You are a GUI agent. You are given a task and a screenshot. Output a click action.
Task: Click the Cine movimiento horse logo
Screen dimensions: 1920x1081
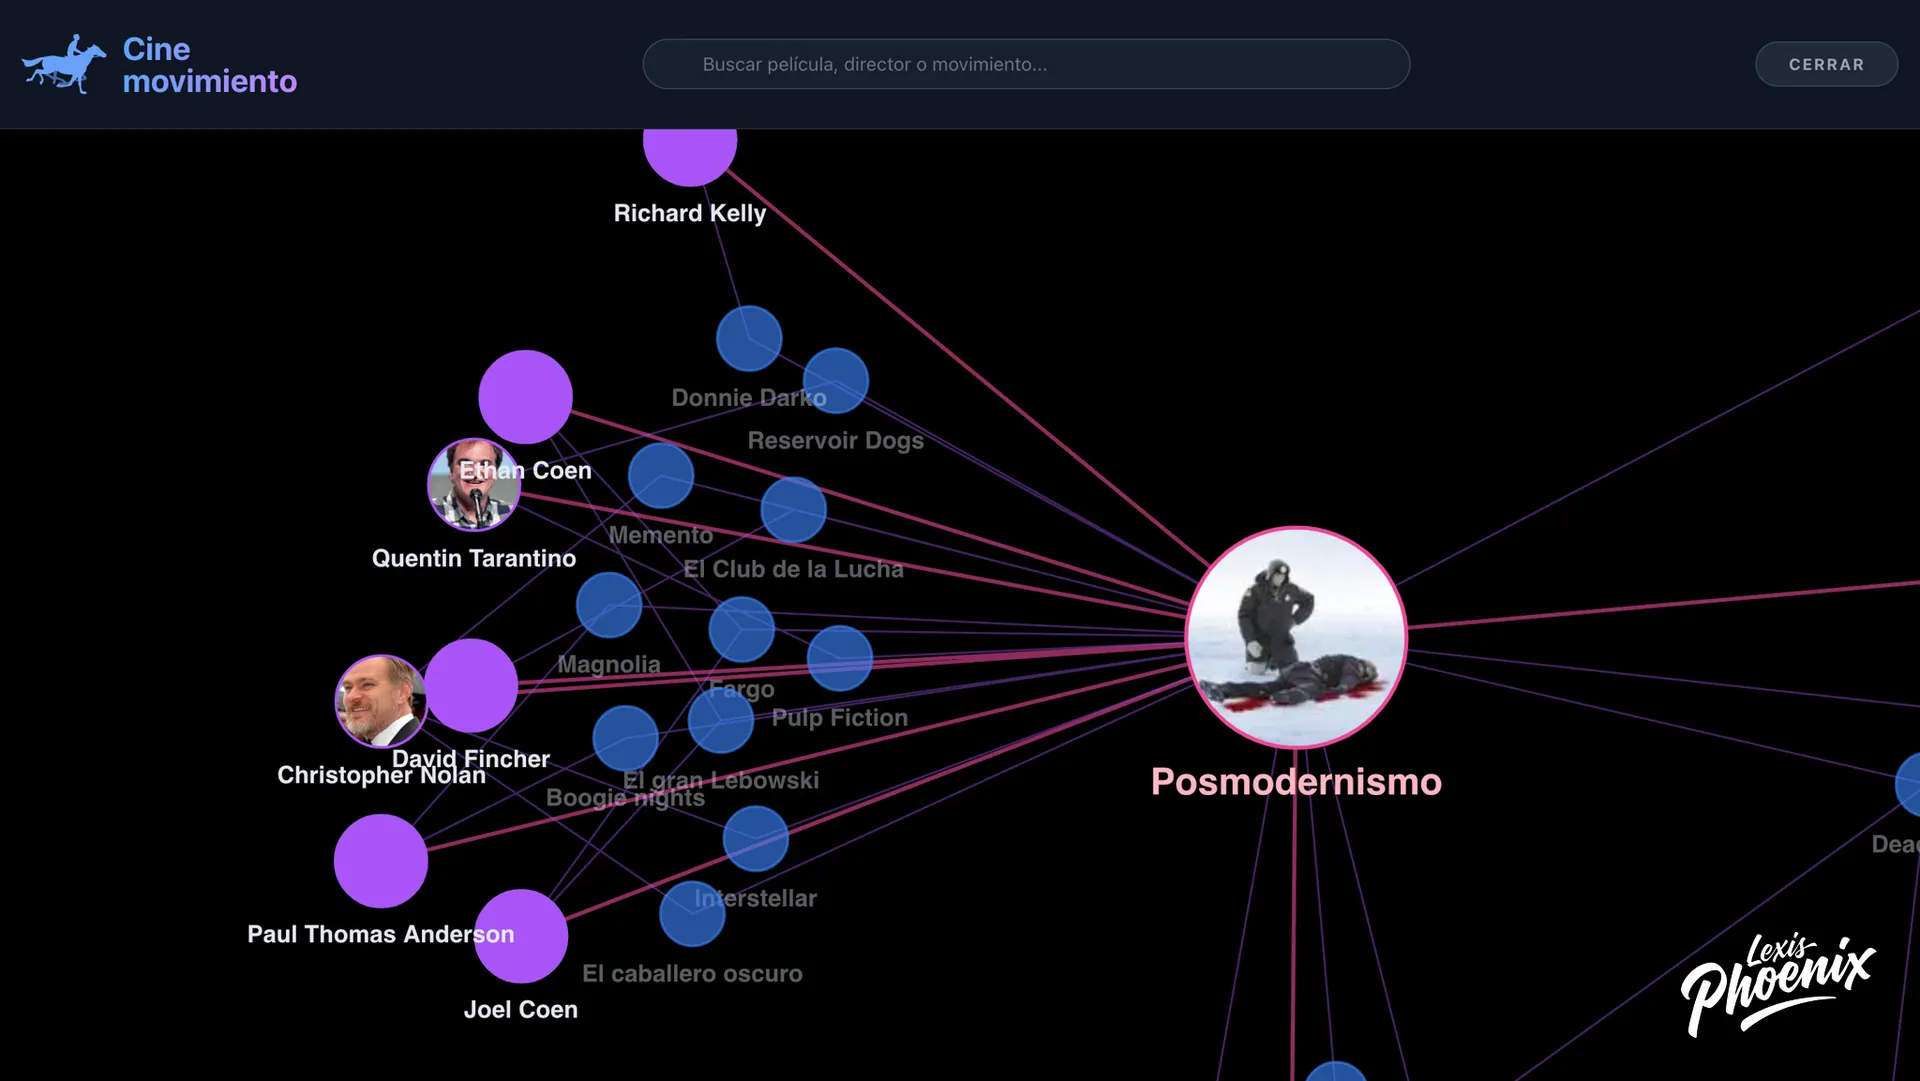pyautogui.click(x=63, y=64)
